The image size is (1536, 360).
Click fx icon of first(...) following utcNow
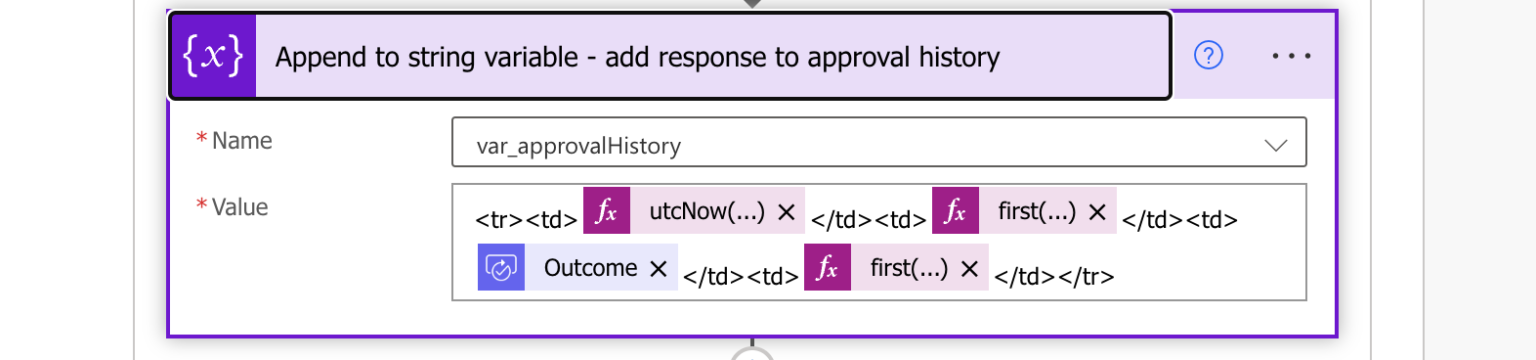point(956,212)
